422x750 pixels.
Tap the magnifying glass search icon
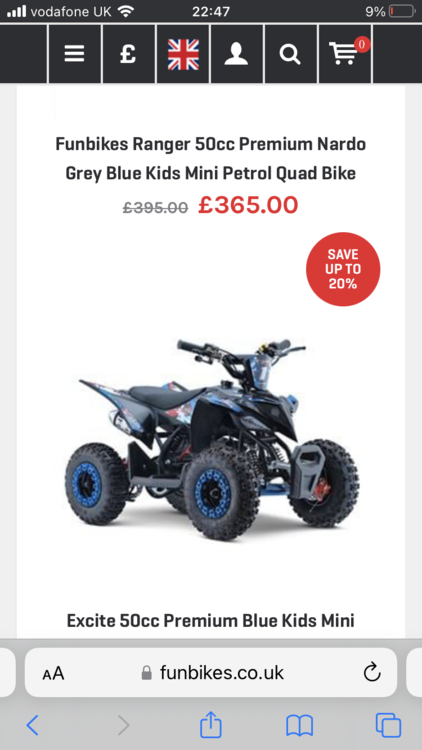pyautogui.click(x=291, y=54)
